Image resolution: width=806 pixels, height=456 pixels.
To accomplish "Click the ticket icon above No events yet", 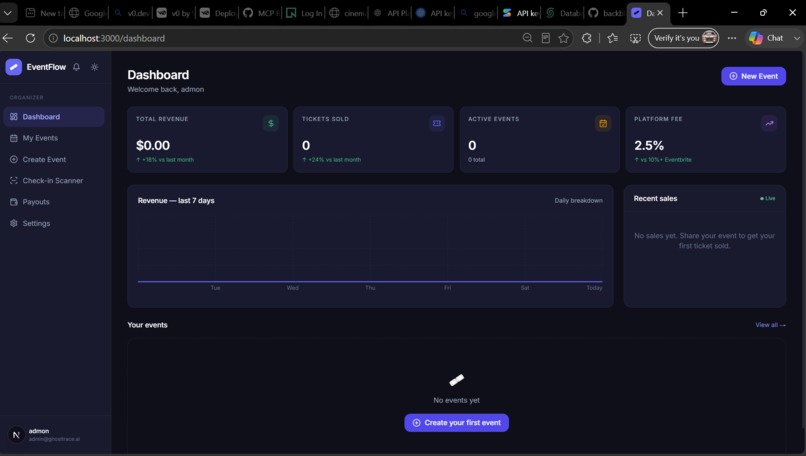I will coord(456,380).
